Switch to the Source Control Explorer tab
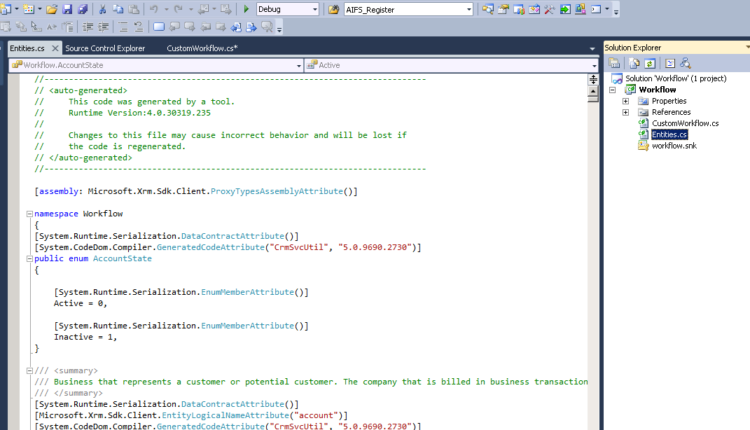The width and height of the screenshot is (750, 430). [x=105, y=48]
